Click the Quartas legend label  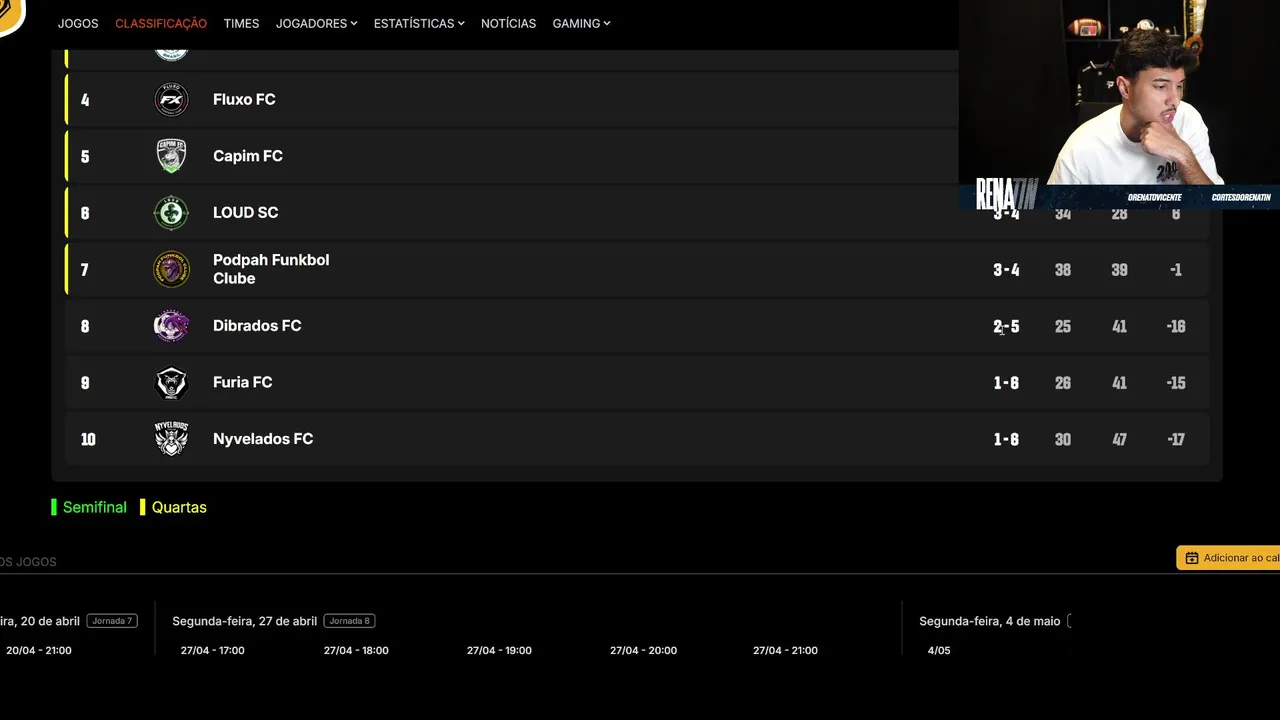[x=179, y=507]
